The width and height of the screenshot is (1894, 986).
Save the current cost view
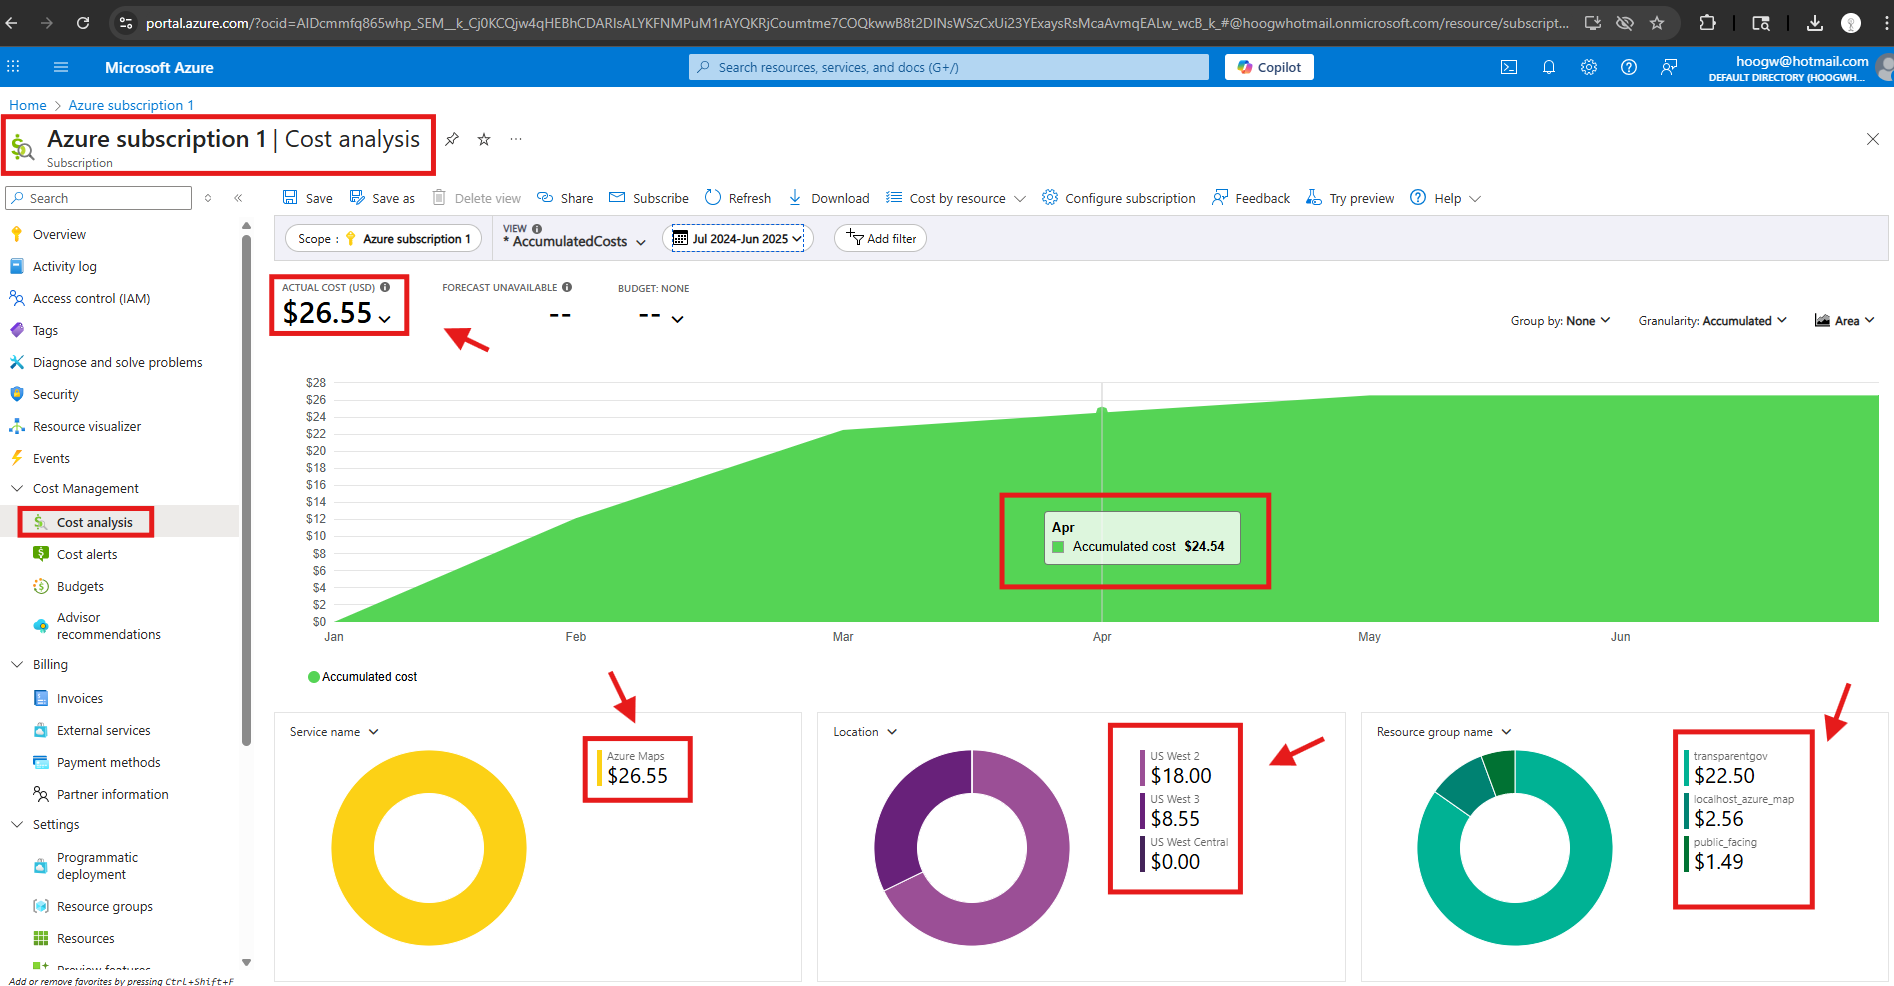pyautogui.click(x=308, y=198)
